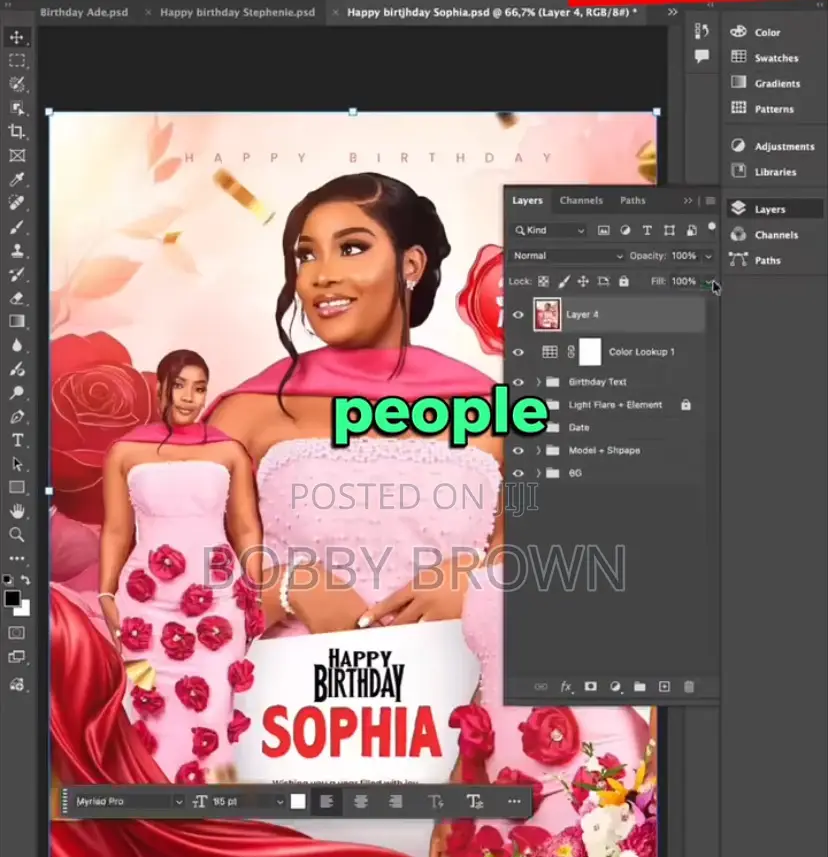Select the Hand tool
The width and height of the screenshot is (828, 857).
click(17, 511)
